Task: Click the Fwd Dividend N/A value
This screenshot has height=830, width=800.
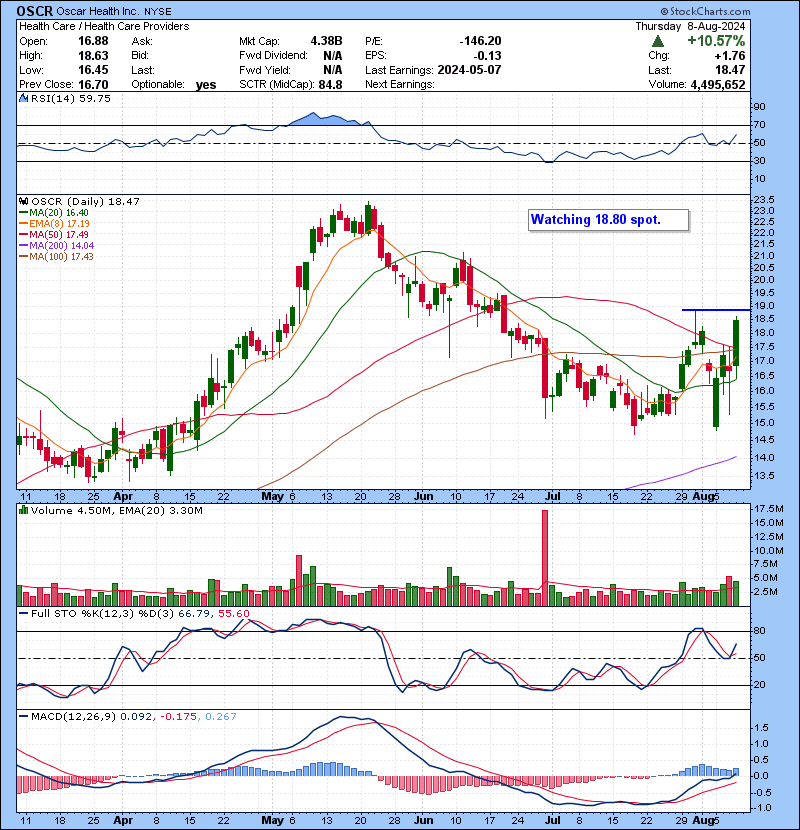Action: point(332,55)
